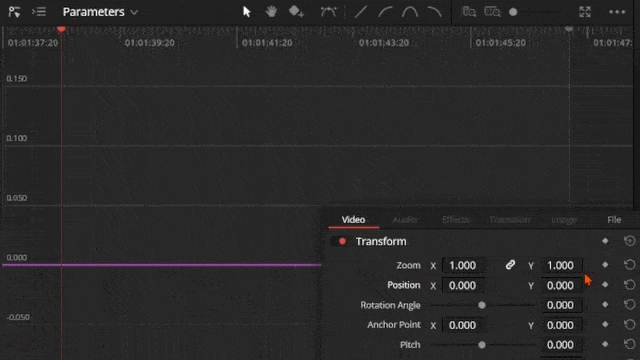Switch to the Video inspector tab
640x360 pixels.
coord(353,220)
